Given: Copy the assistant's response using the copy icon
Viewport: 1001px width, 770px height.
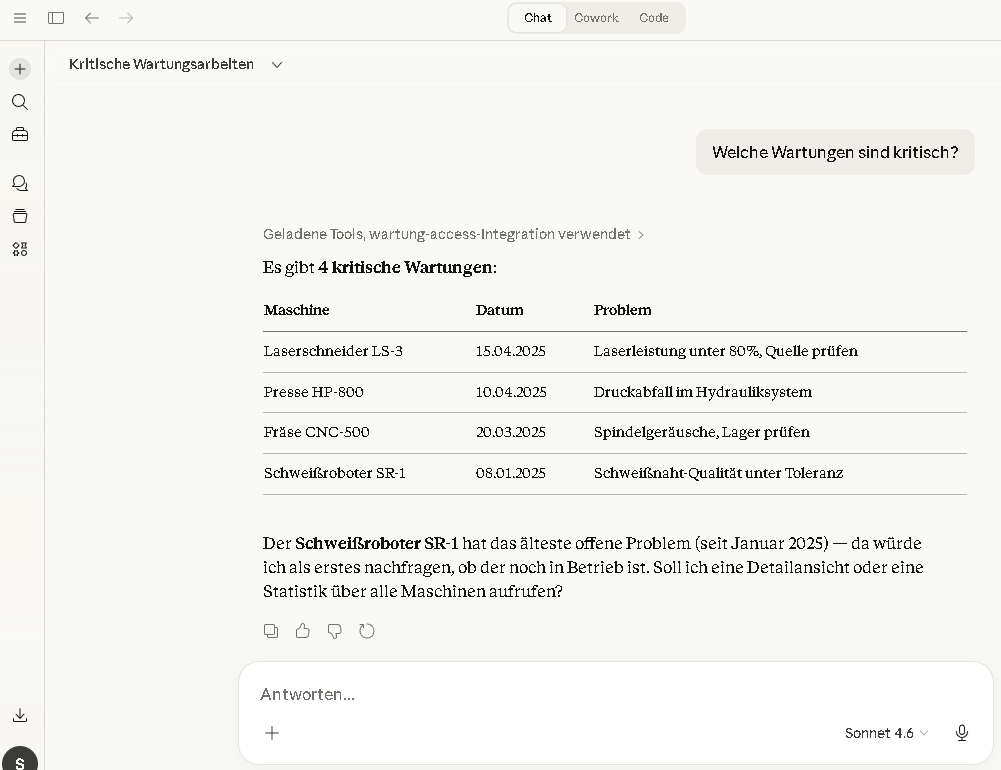Looking at the screenshot, I should click(x=271, y=631).
